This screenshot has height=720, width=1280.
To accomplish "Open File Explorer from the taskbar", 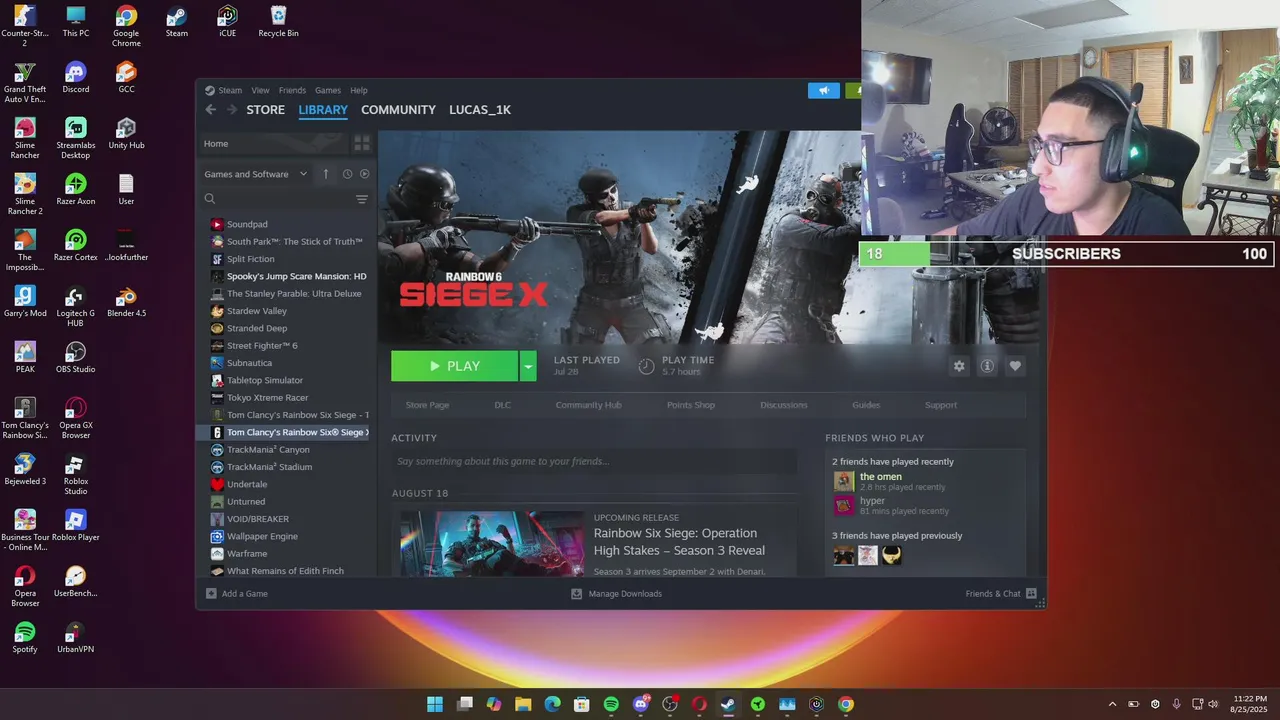I will pyautogui.click(x=523, y=704).
